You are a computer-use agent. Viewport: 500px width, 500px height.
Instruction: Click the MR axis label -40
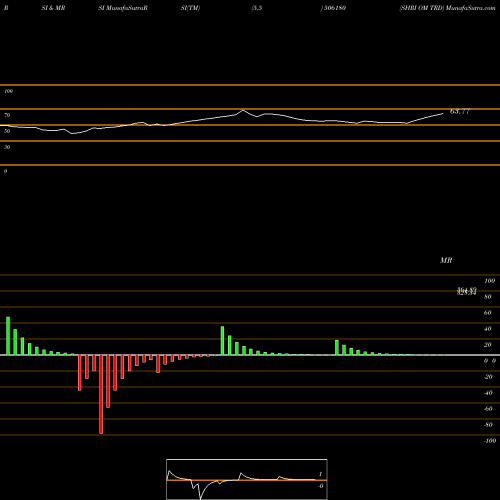click(x=488, y=393)
